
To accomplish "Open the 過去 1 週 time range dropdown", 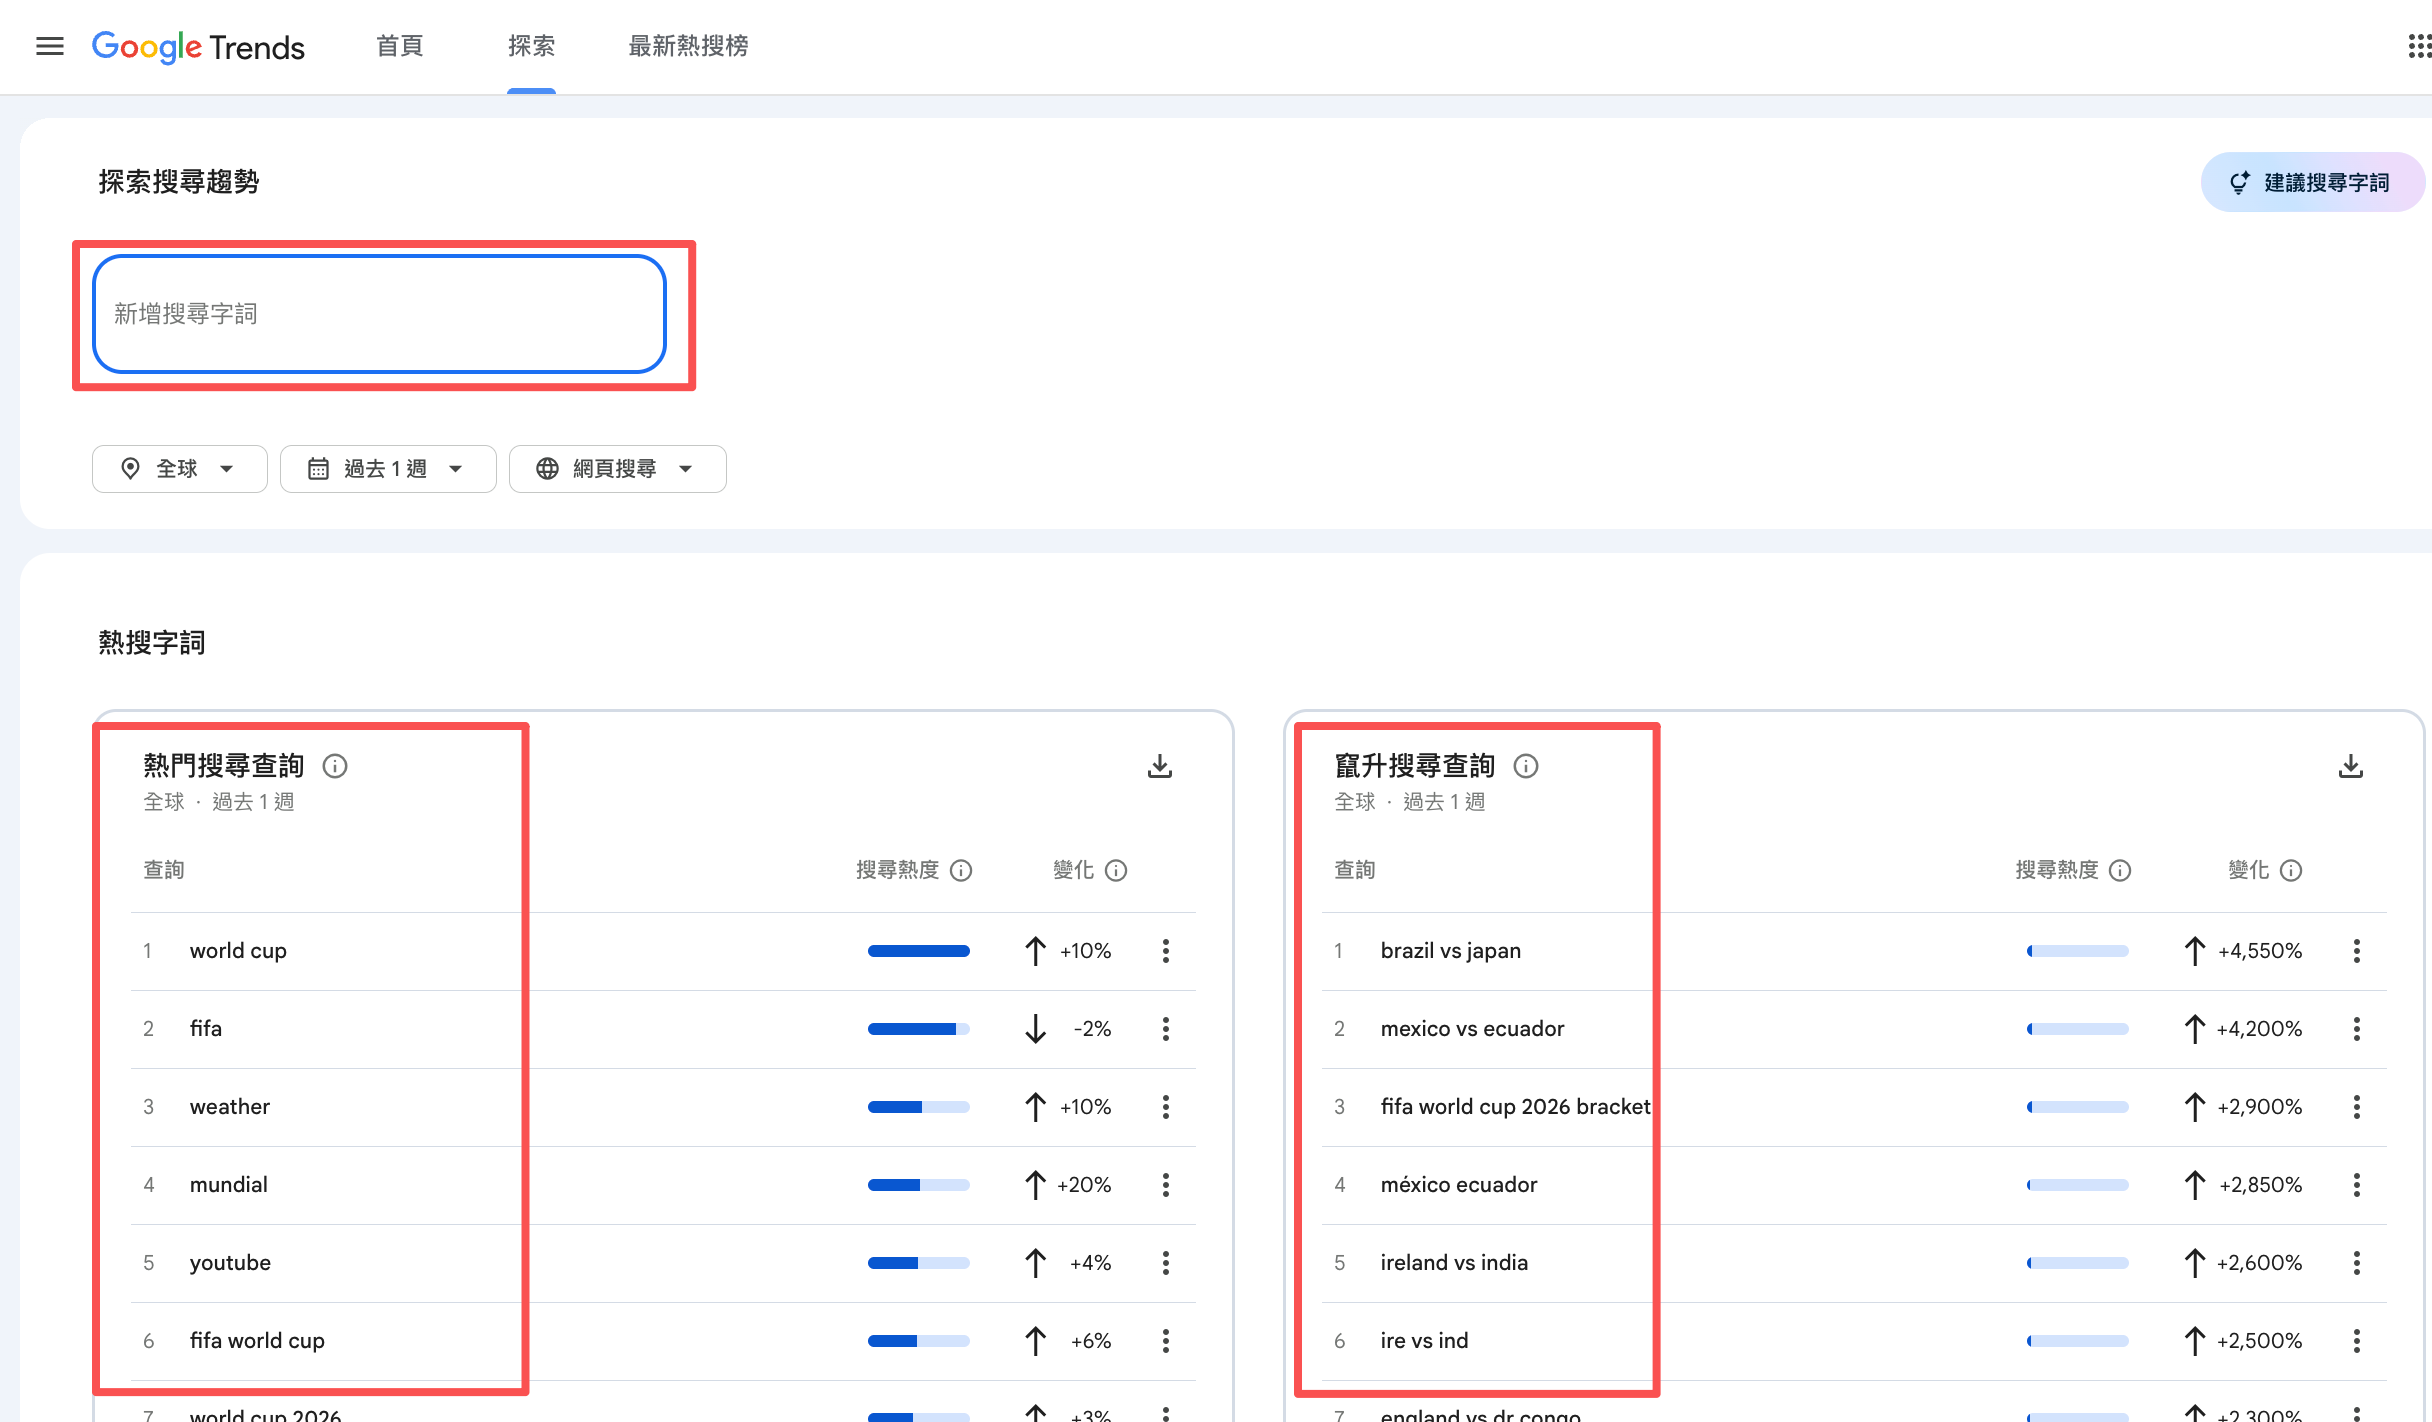I will [388, 469].
